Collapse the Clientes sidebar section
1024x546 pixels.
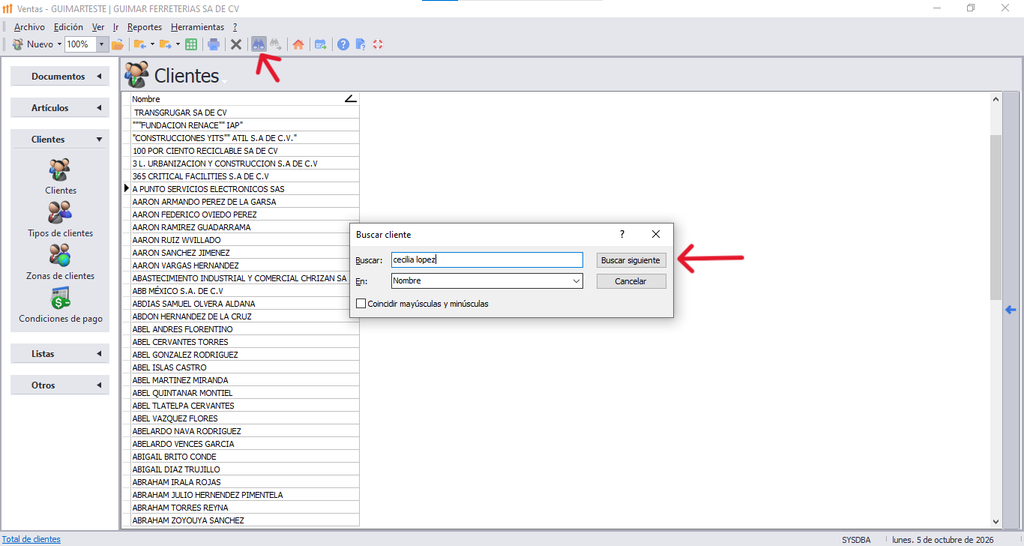[x=60, y=139]
